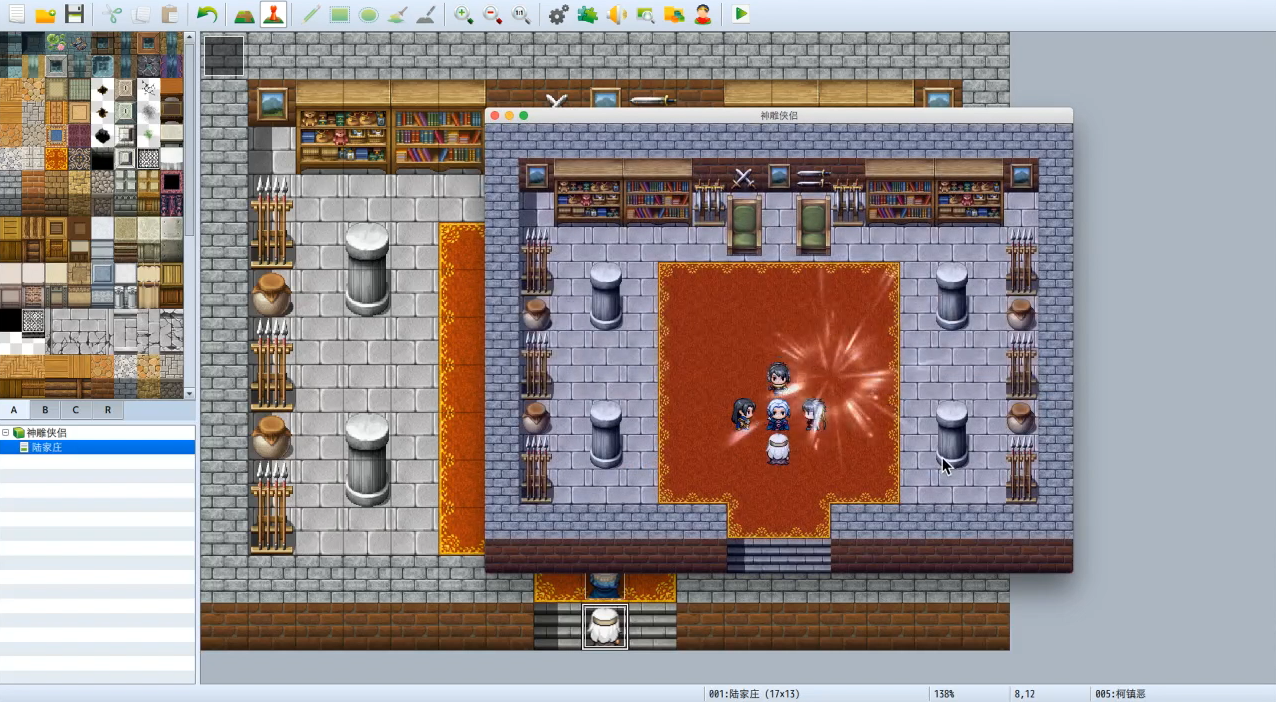Zoom in on the map
Image resolution: width=1276 pixels, height=702 pixels.
coord(463,14)
